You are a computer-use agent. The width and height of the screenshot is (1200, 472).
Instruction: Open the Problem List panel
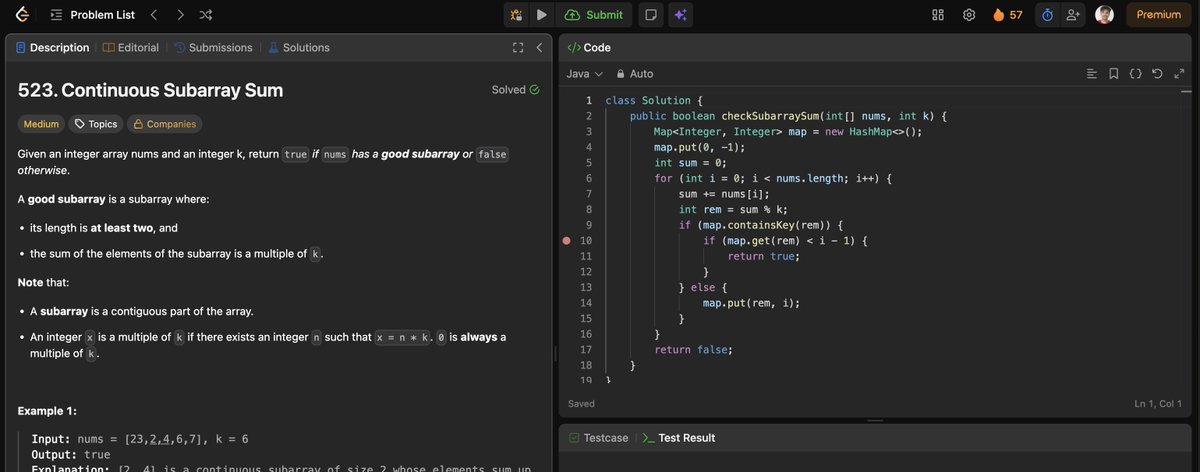pos(91,15)
